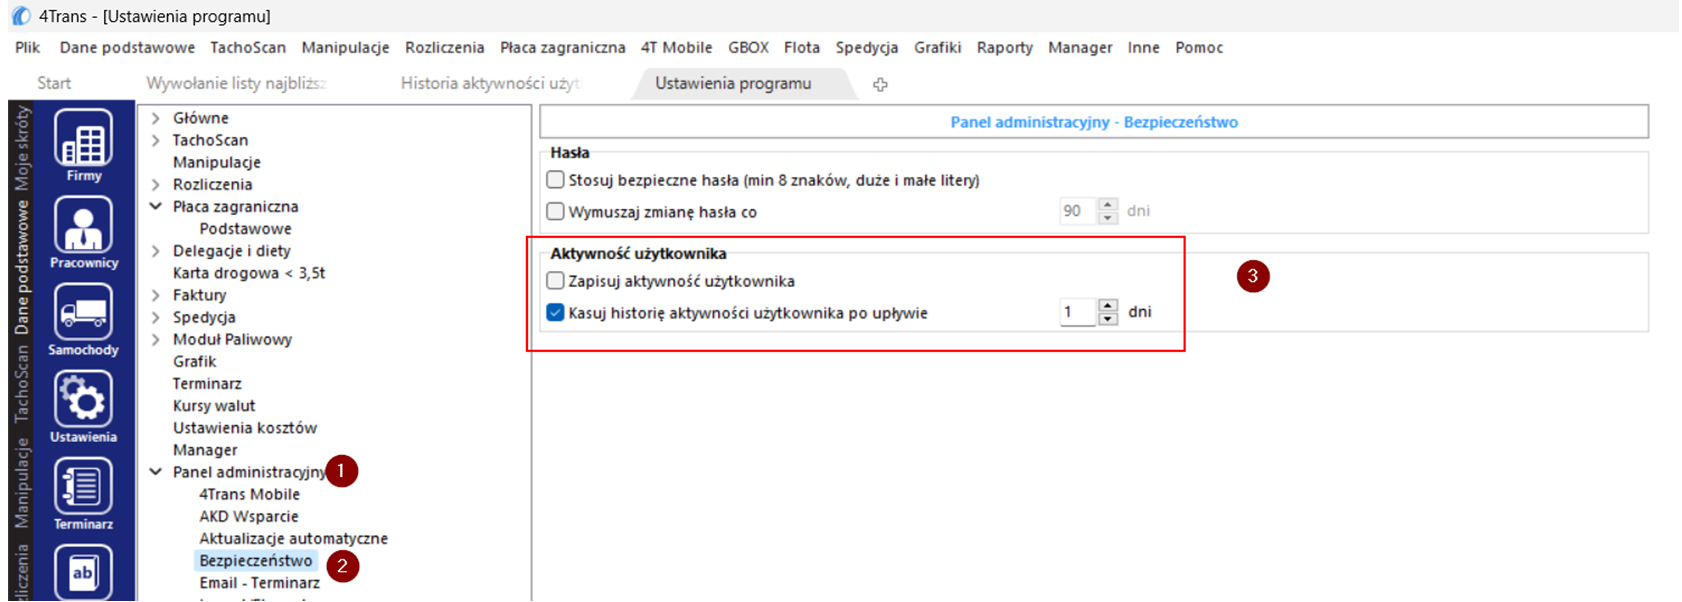Image resolution: width=1682 pixels, height=602 pixels.
Task: Expand the Delegacje i diety node
Action: (156, 251)
